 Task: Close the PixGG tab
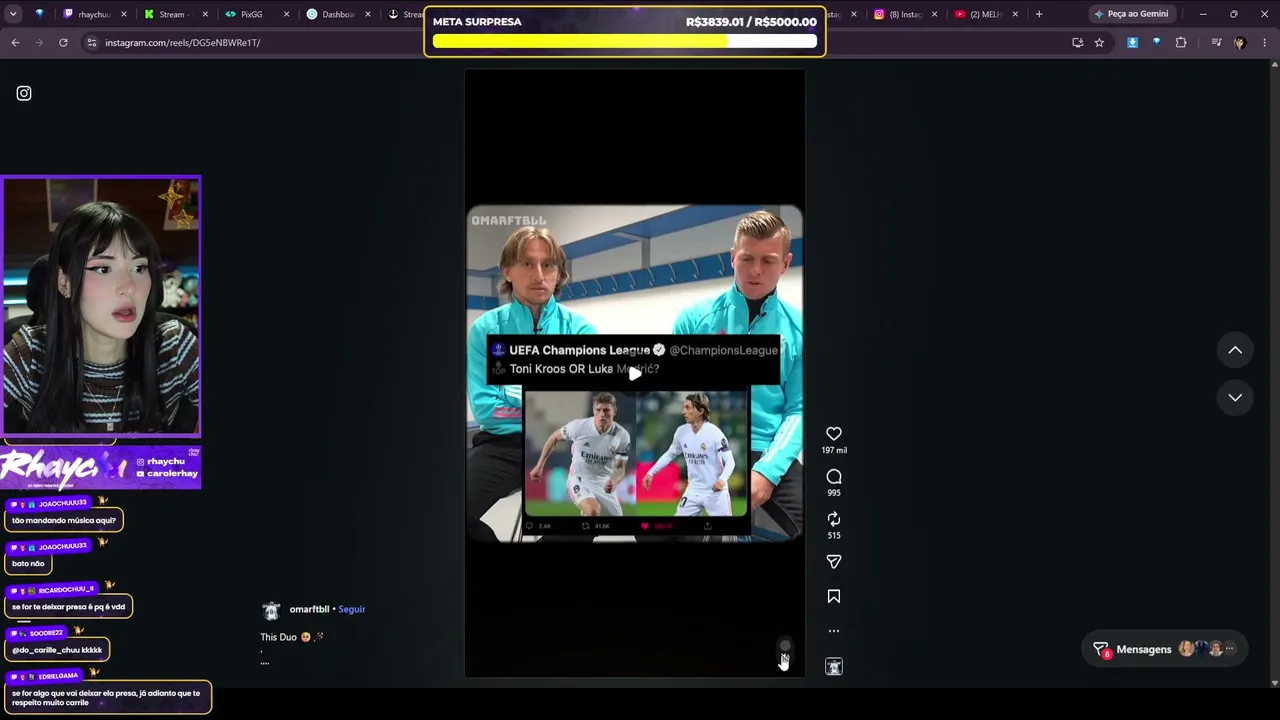click(286, 14)
